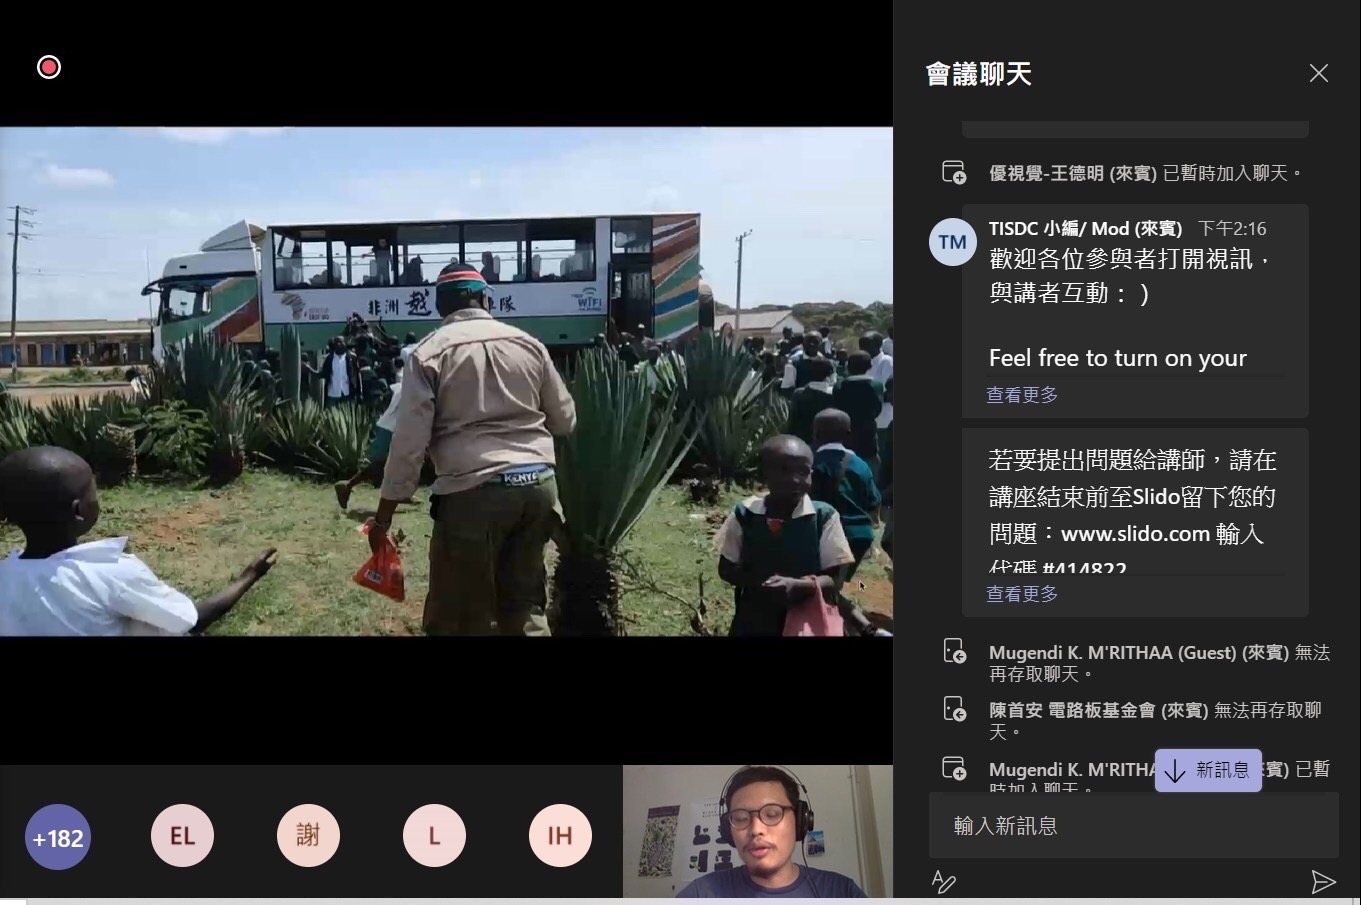The height and width of the screenshot is (905, 1361).
Task: Click the send message arrow icon
Action: 1323,881
